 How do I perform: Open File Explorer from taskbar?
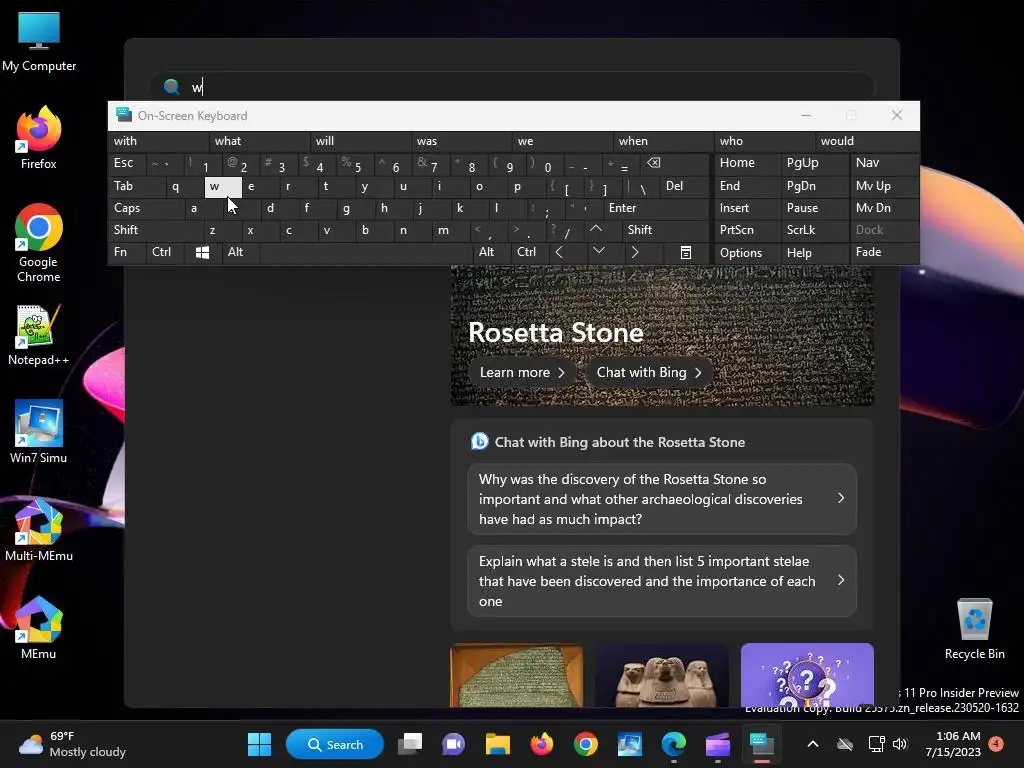[498, 744]
